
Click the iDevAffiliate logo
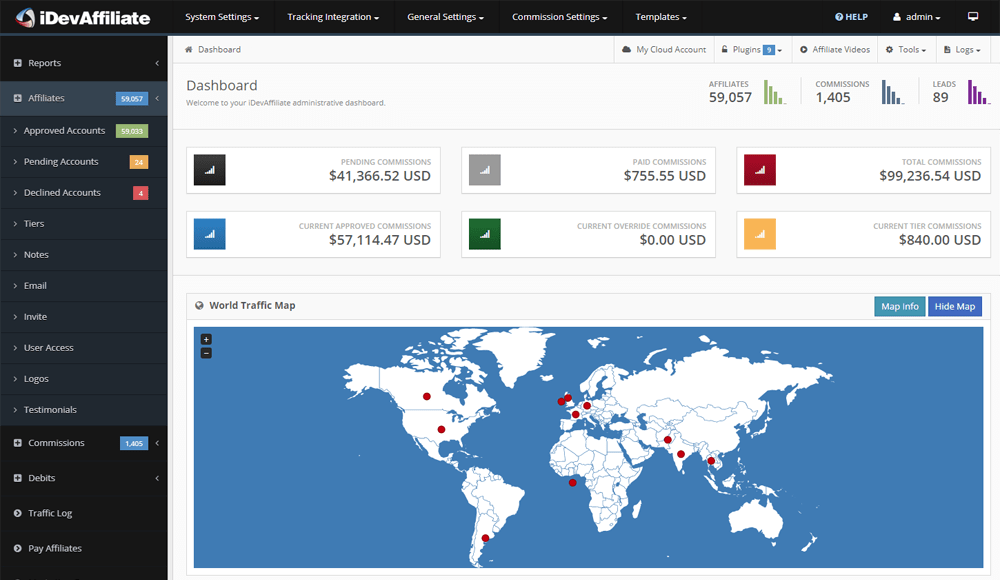[x=84, y=16]
